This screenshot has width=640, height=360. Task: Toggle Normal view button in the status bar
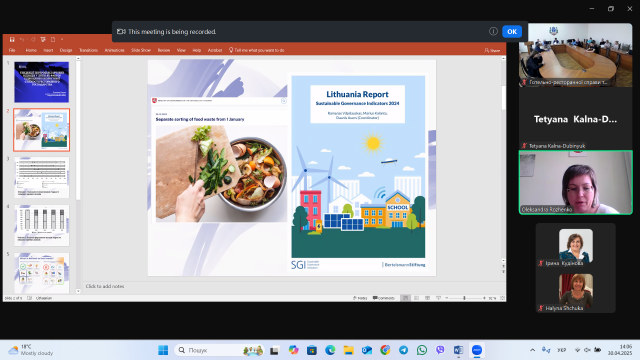pos(405,298)
